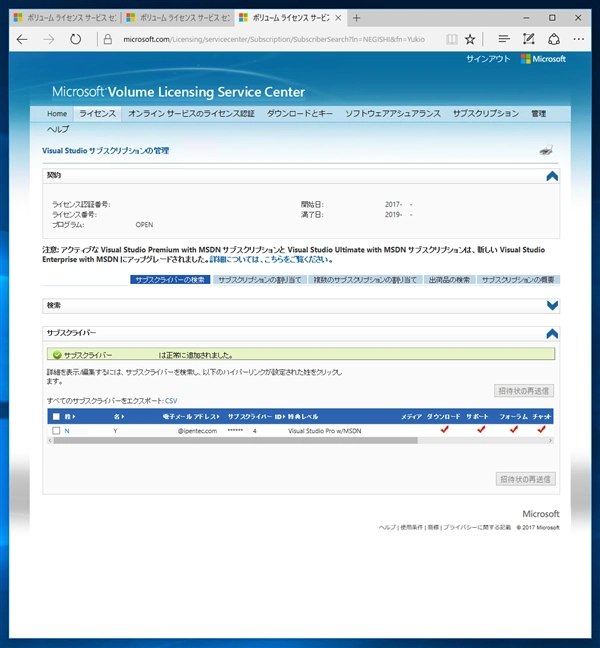Open the Home menu item
600x648 pixels.
[x=57, y=114]
